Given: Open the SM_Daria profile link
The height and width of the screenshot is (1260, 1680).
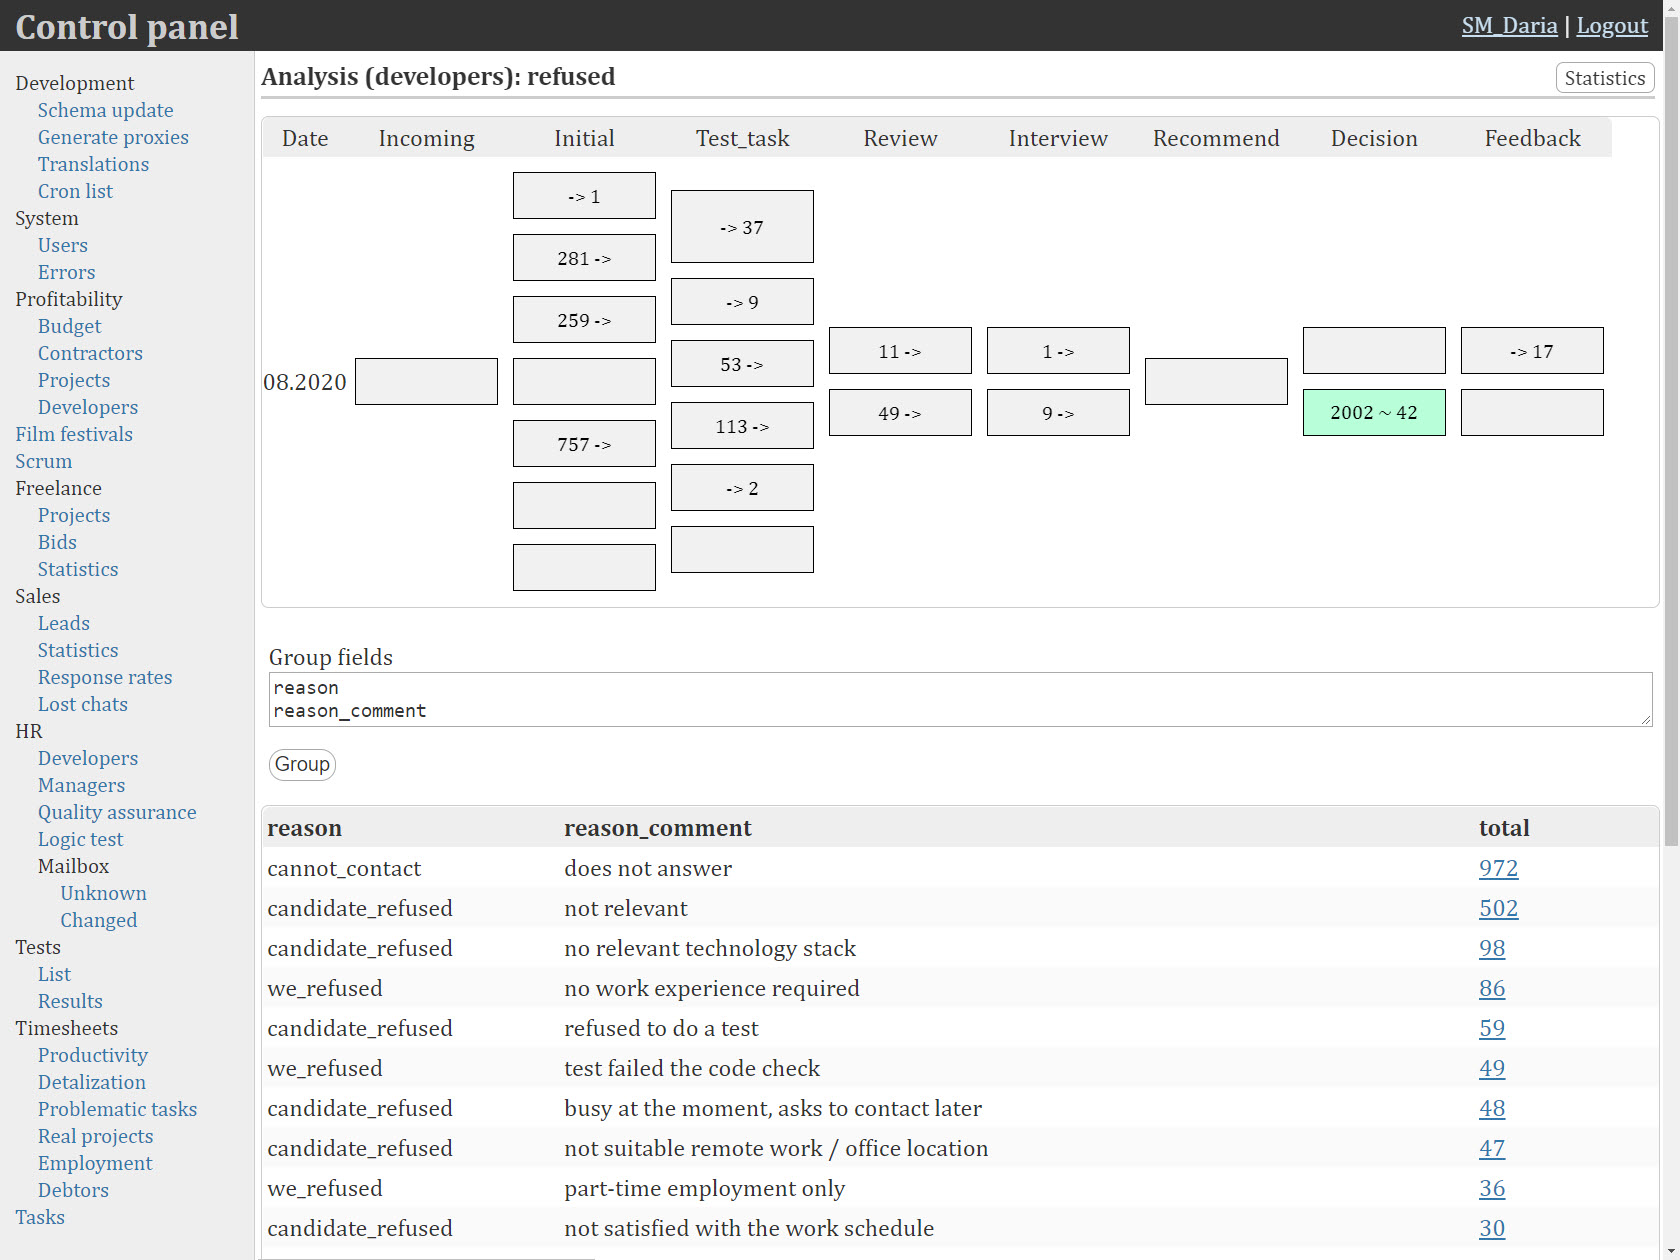Looking at the screenshot, I should click(x=1508, y=26).
